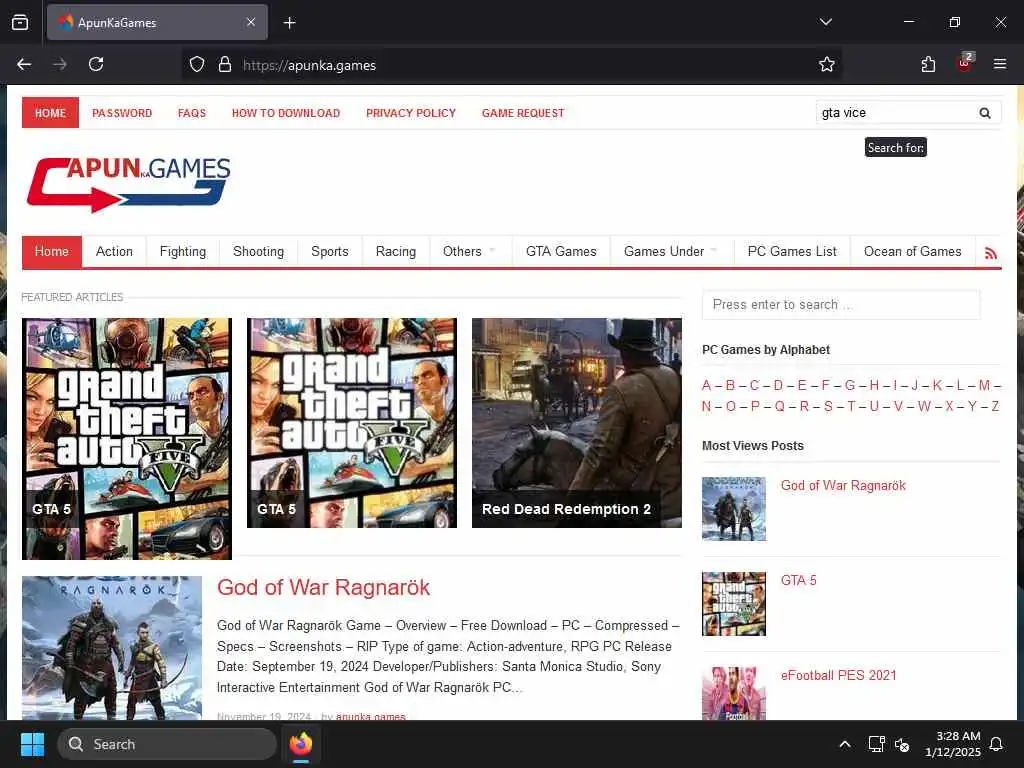Open GTA 5 most viewed link
The height and width of the screenshot is (768, 1024).
pos(799,580)
